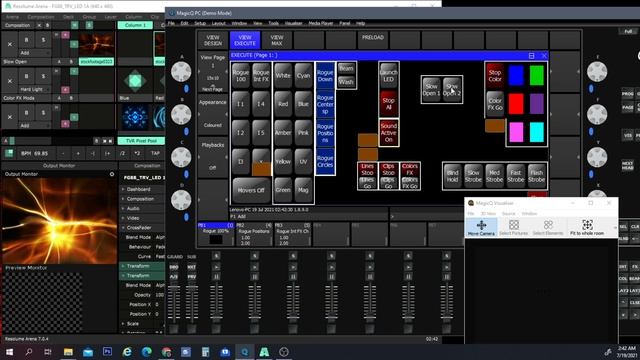Toggle Sound Active On button
This screenshot has width=640, height=360.
pyautogui.click(x=389, y=133)
